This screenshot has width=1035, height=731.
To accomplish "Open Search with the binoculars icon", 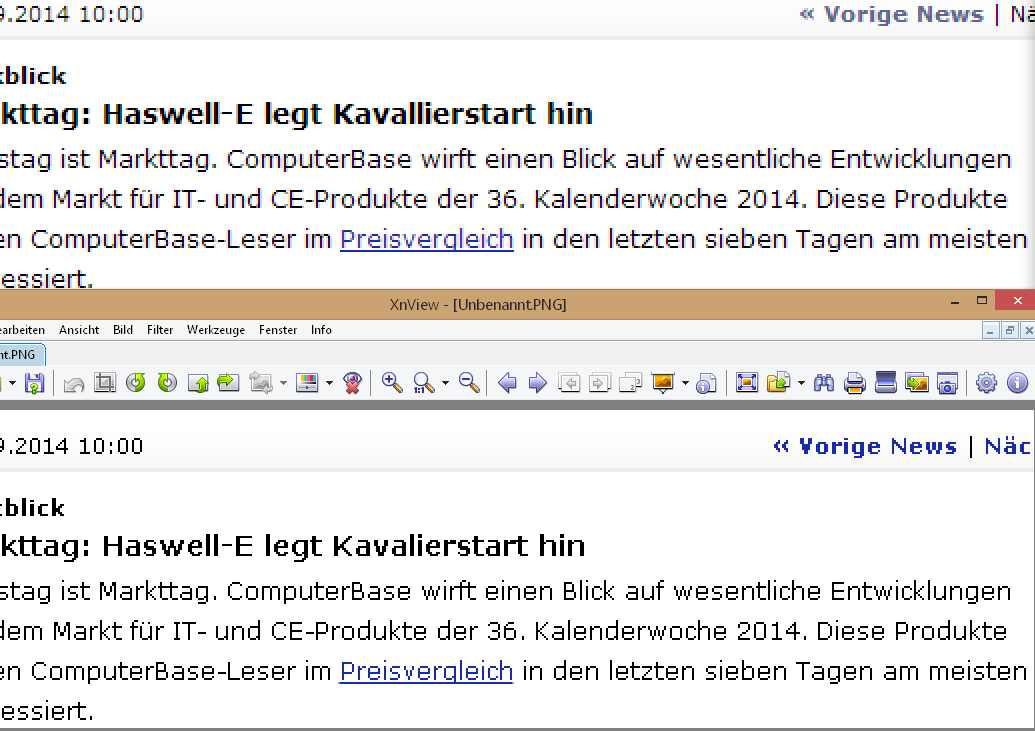I will 824,383.
